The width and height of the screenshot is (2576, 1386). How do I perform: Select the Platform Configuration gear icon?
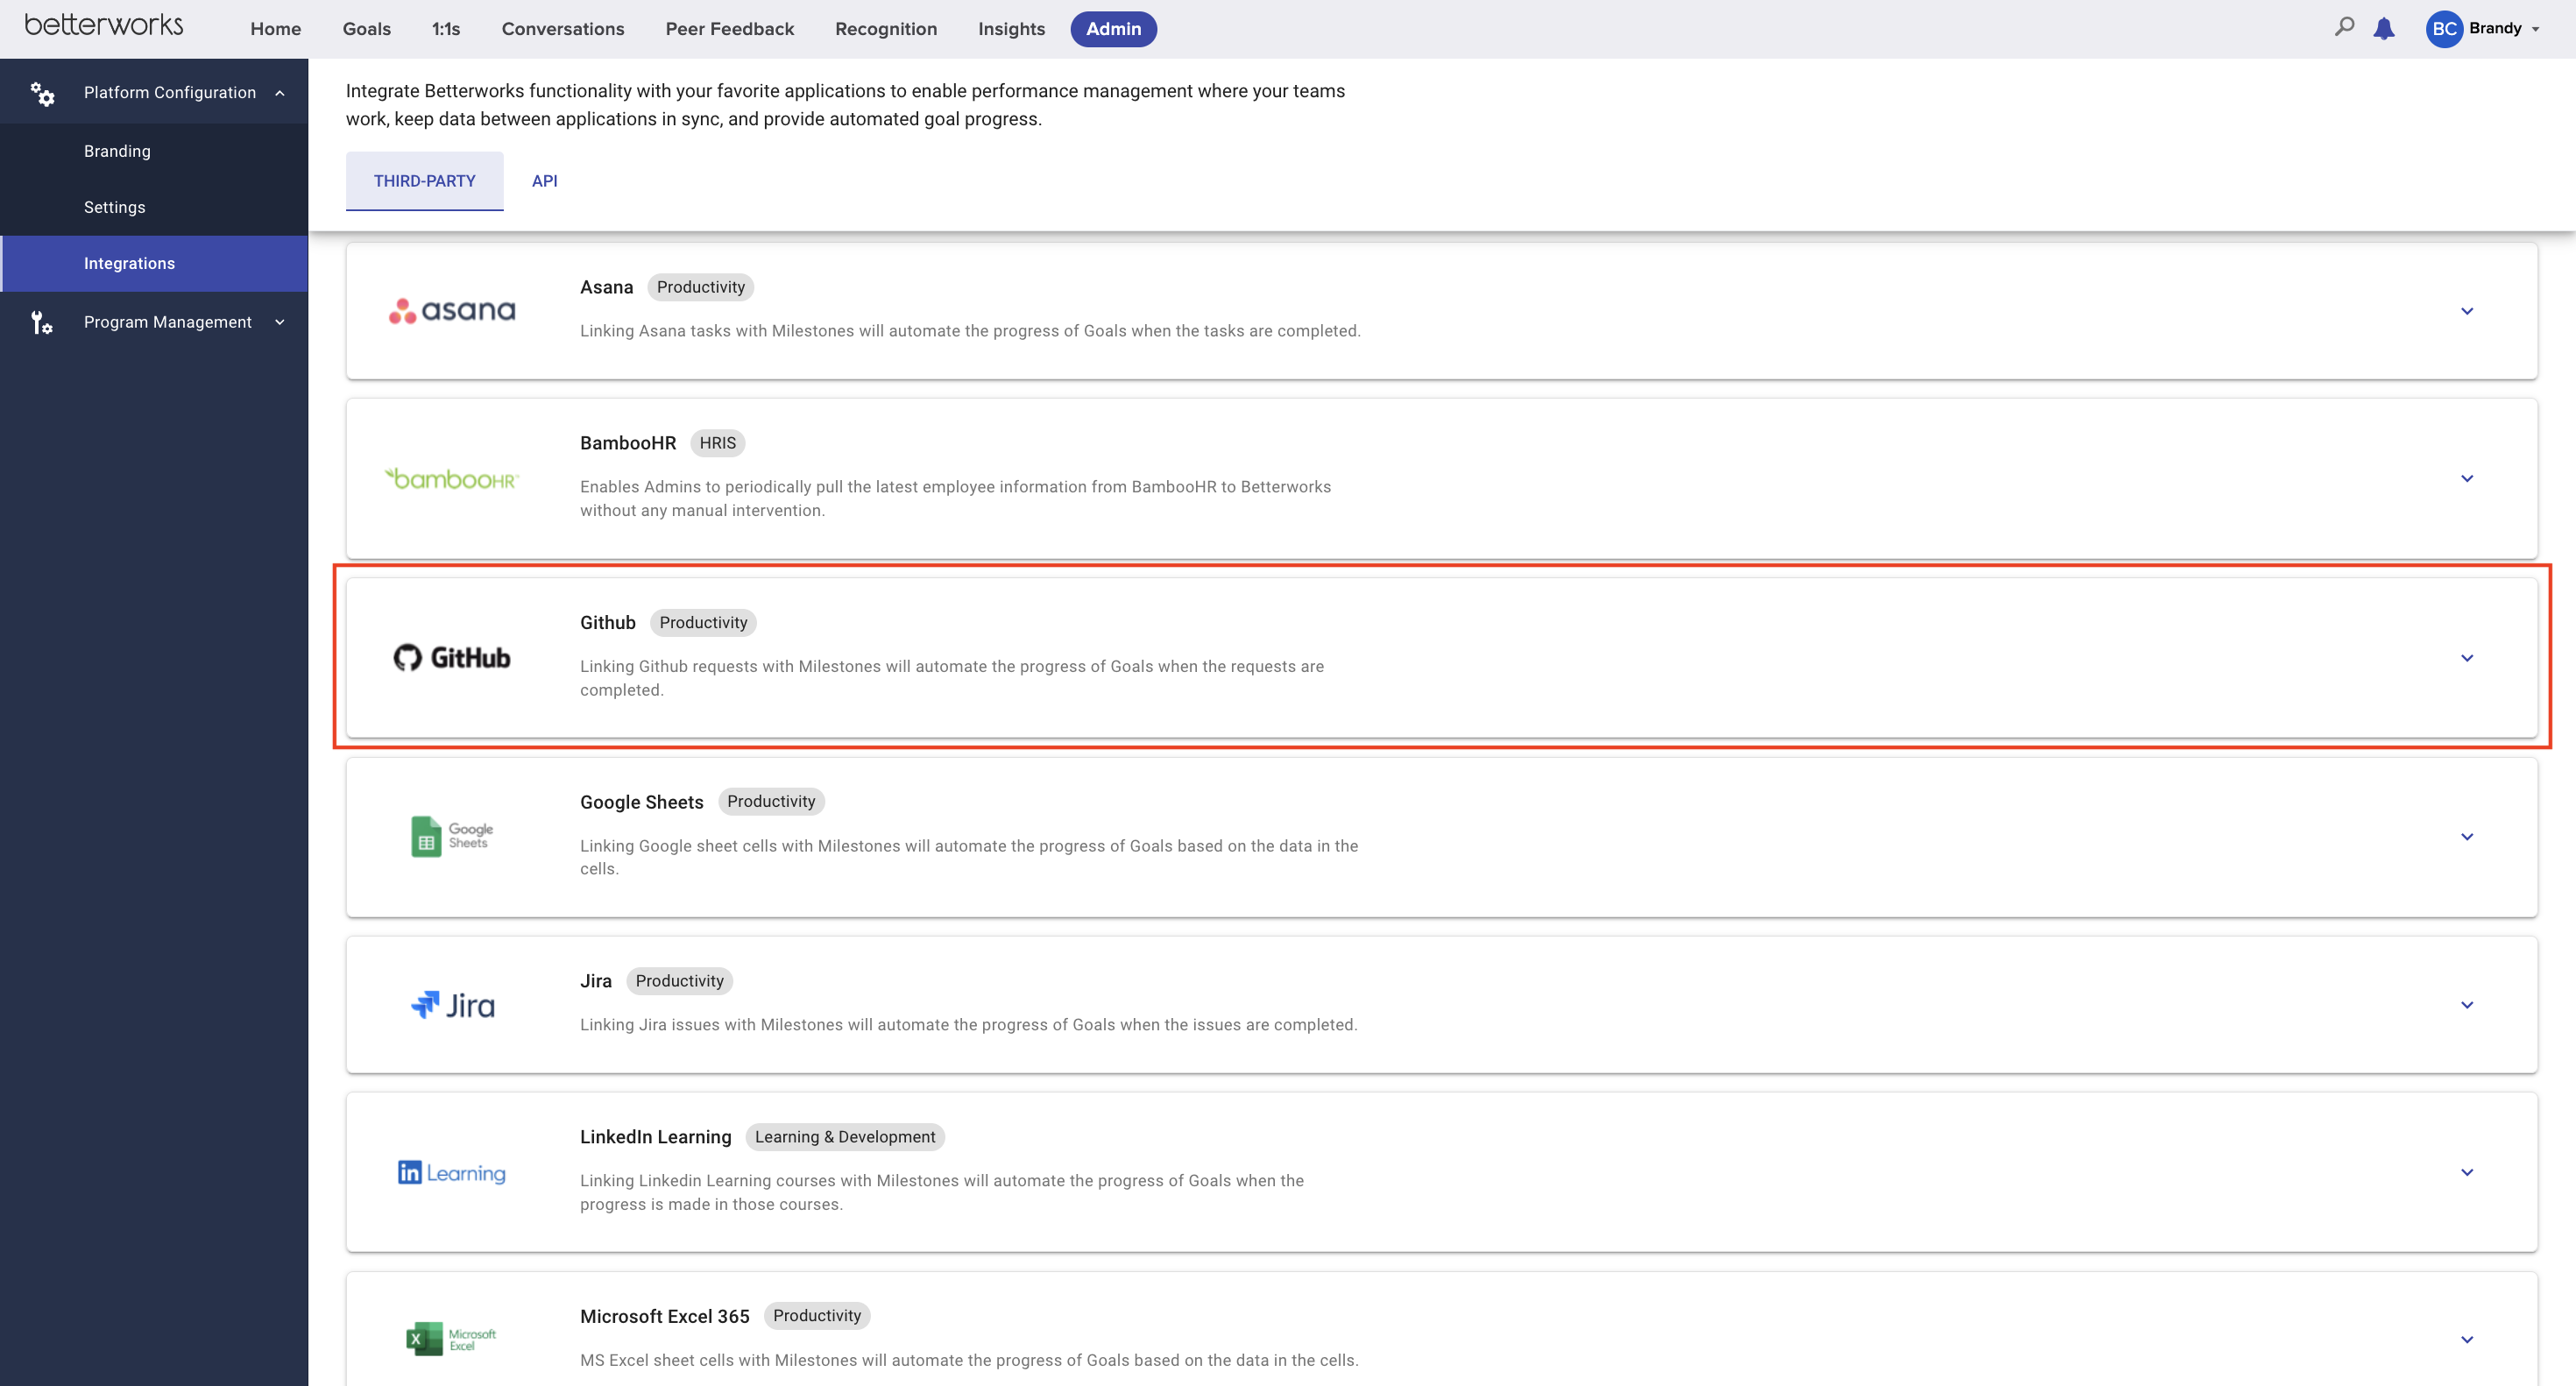pos(43,92)
